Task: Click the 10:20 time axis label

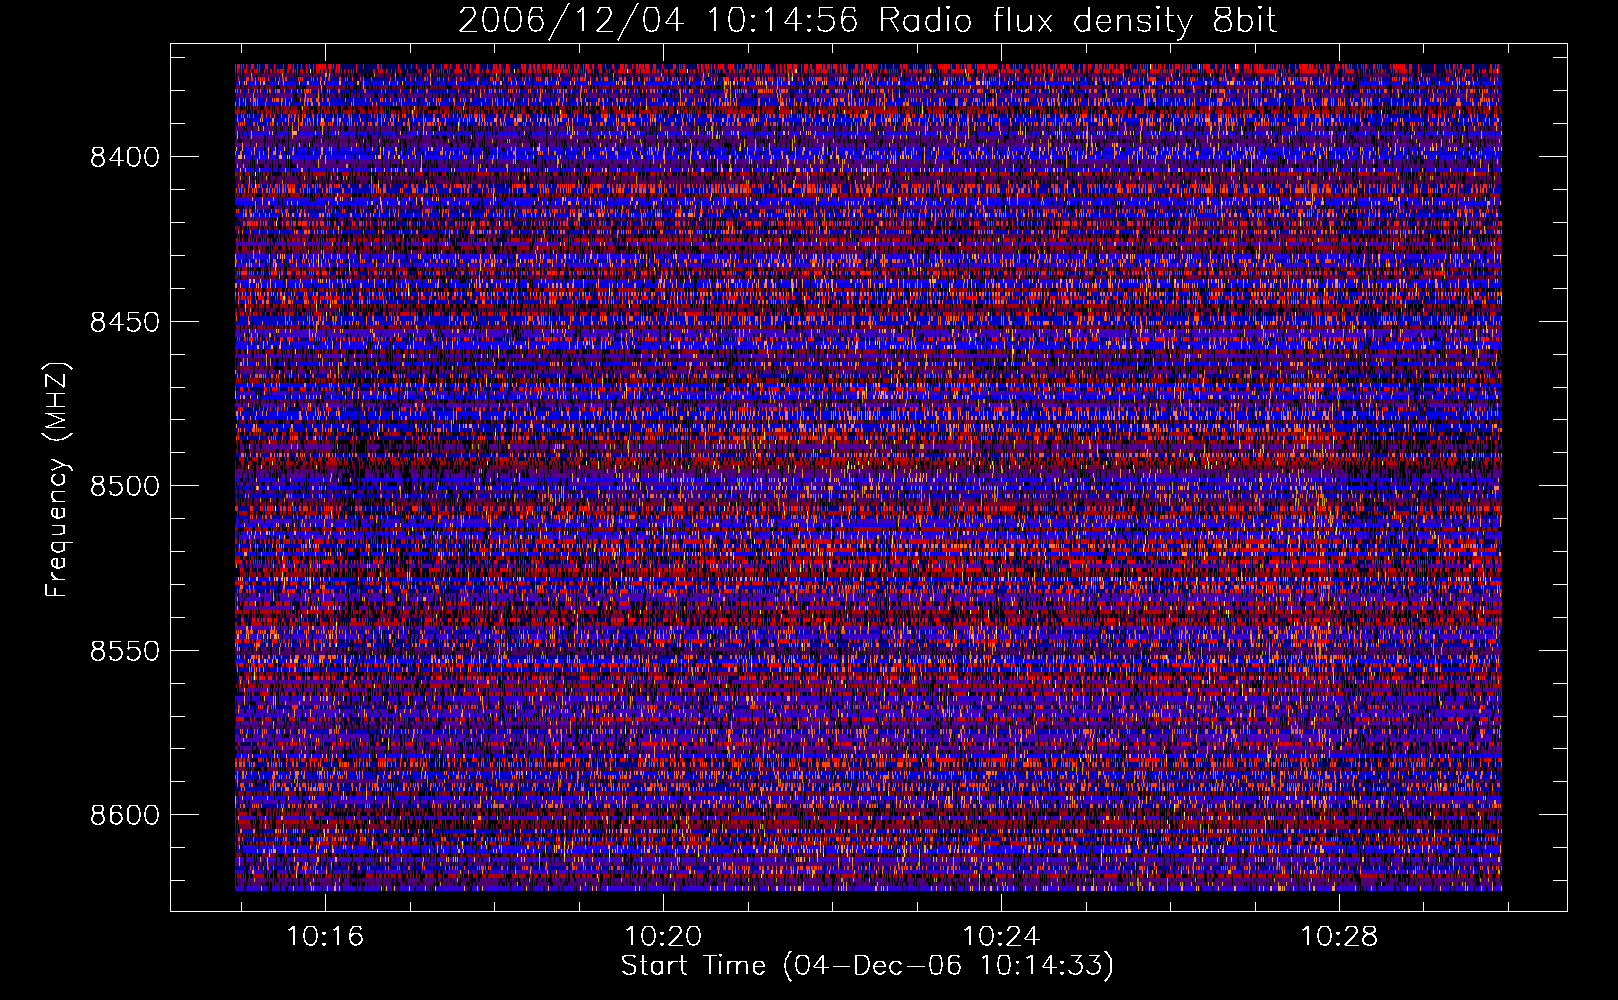Action: (x=663, y=937)
